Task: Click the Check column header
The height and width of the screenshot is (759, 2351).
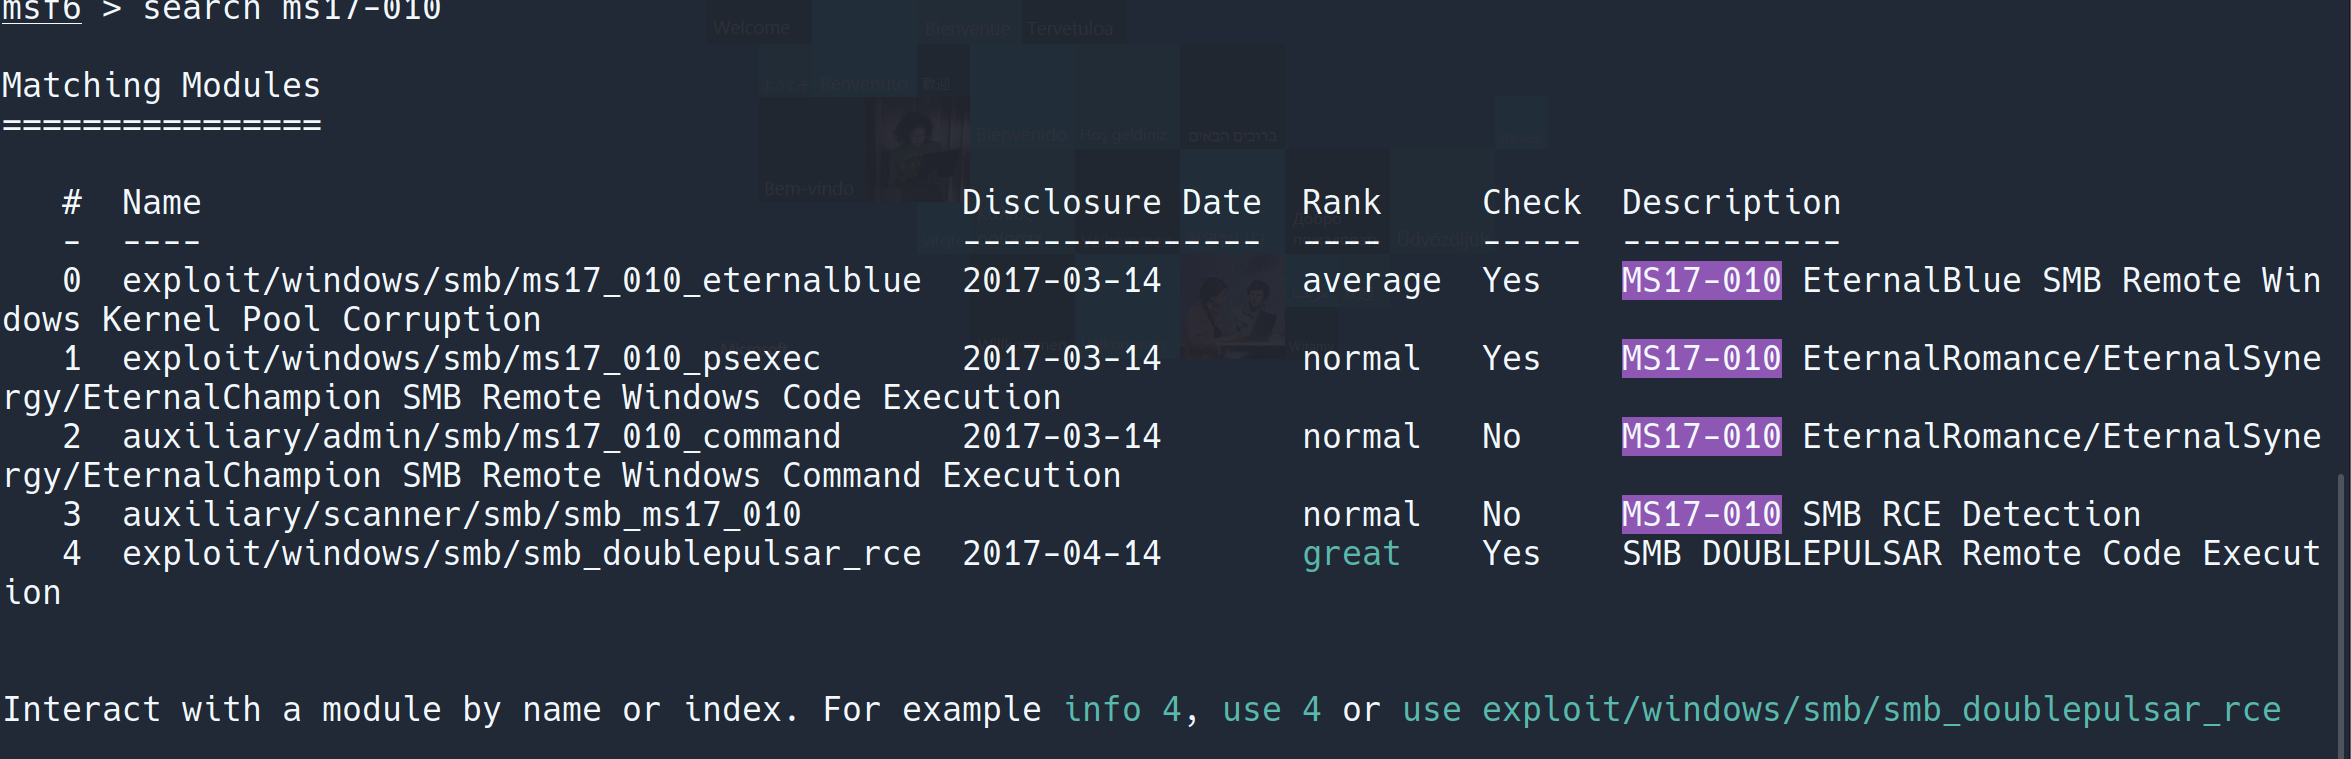Action: pos(1531,203)
